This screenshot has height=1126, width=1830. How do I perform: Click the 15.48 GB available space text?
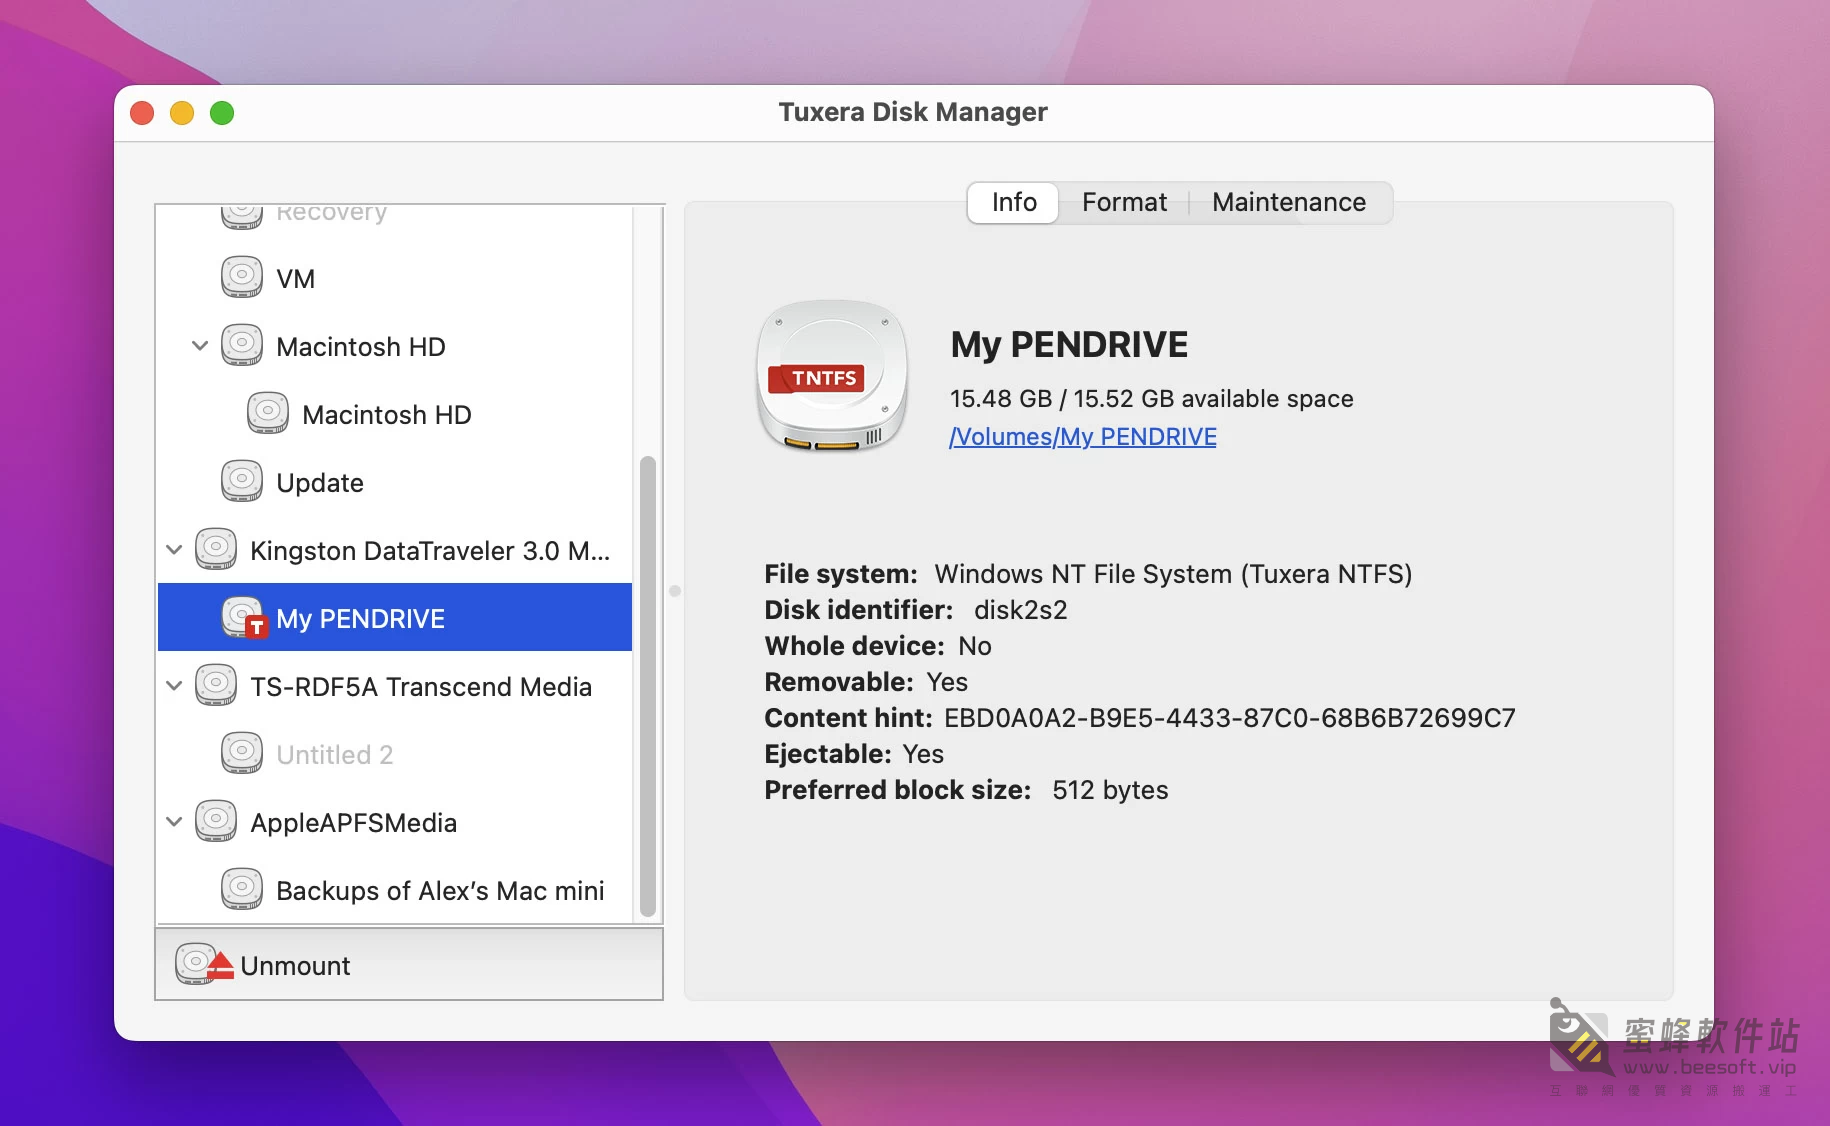(1151, 399)
